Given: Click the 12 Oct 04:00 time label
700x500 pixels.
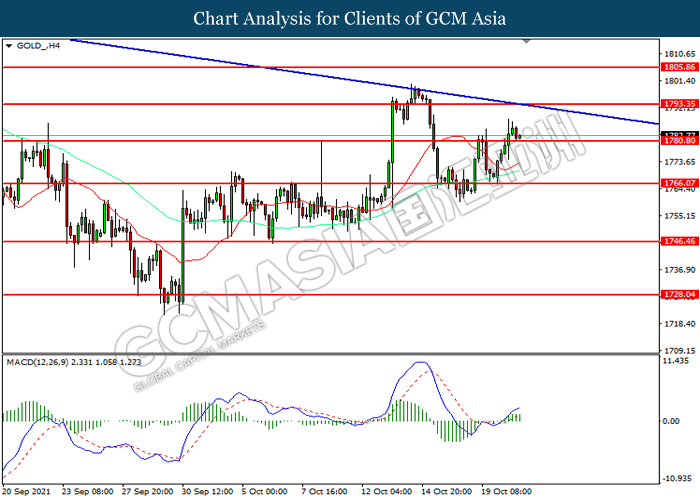Looking at the screenshot, I should 387,492.
